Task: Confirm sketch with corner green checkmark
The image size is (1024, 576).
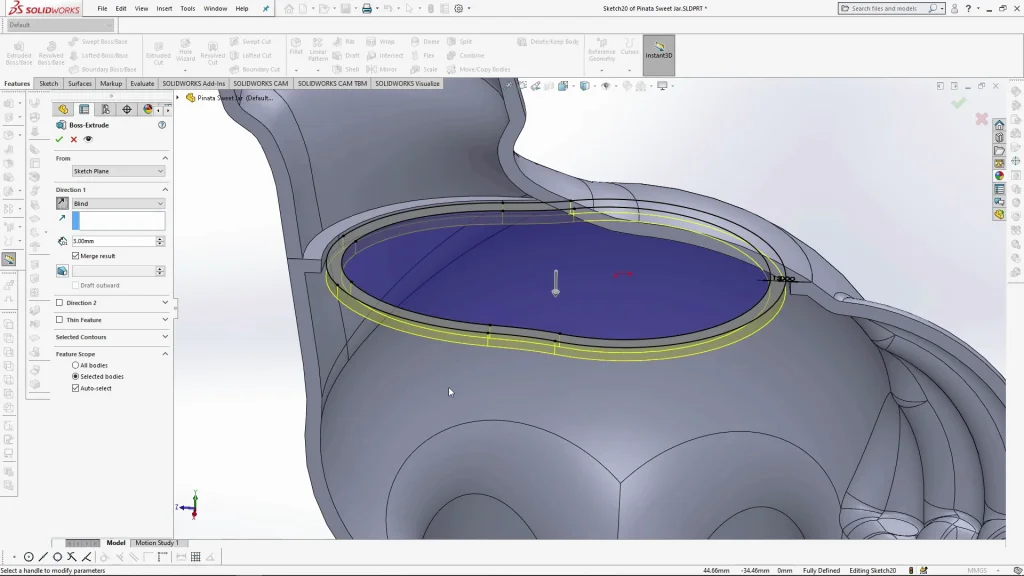Action: pos(958,103)
